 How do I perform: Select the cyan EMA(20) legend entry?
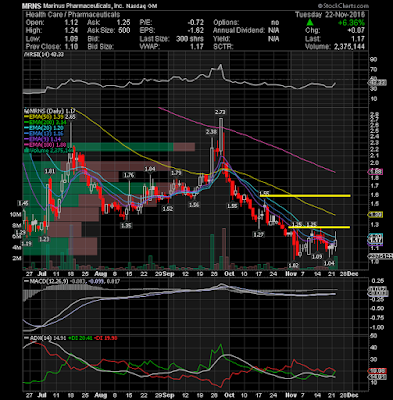[x=43, y=128]
